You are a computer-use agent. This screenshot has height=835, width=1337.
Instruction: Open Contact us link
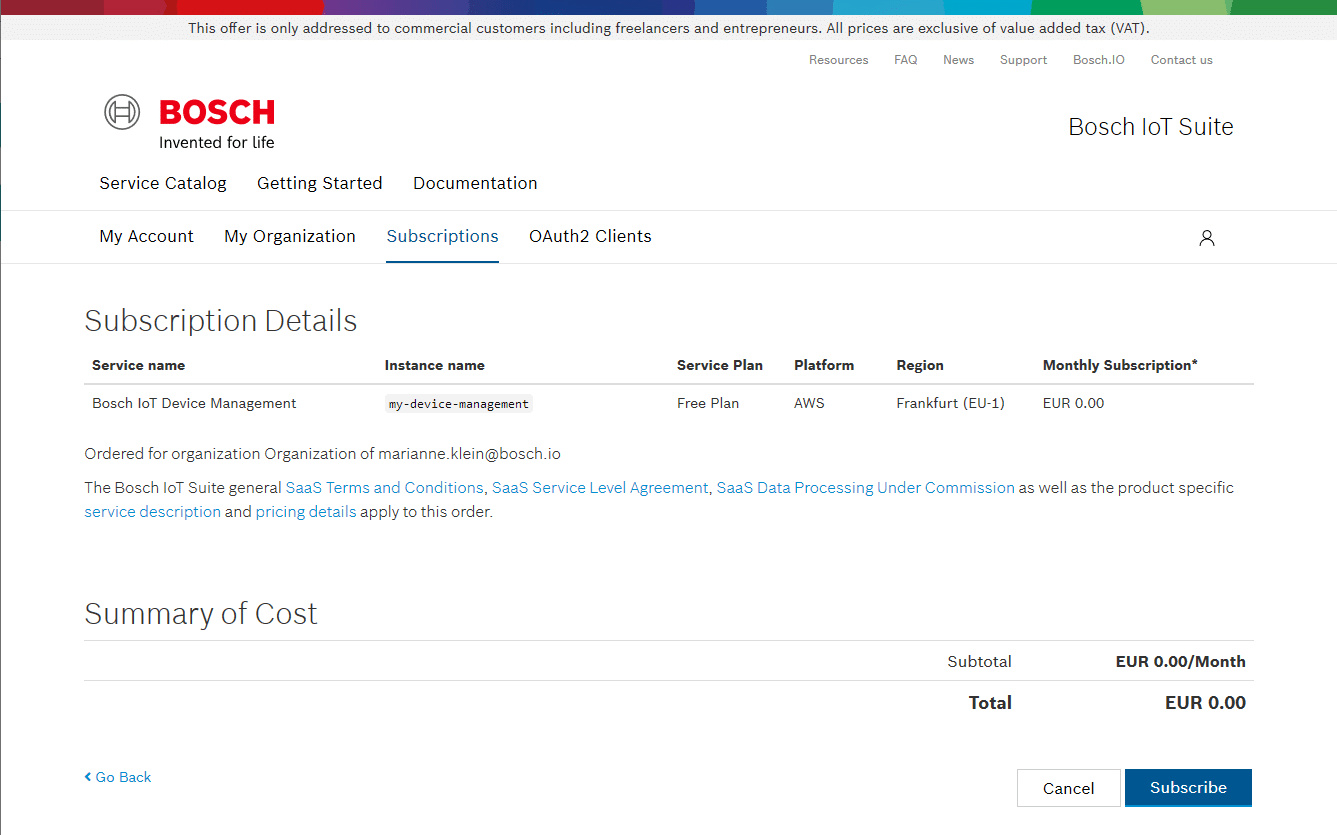[1181, 60]
